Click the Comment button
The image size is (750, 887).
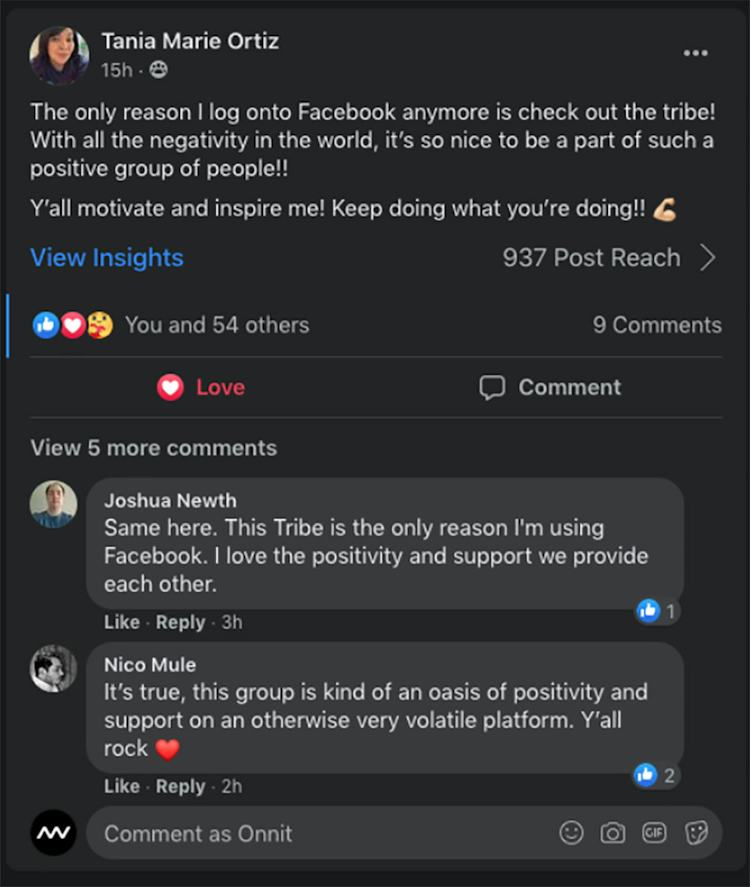point(550,388)
